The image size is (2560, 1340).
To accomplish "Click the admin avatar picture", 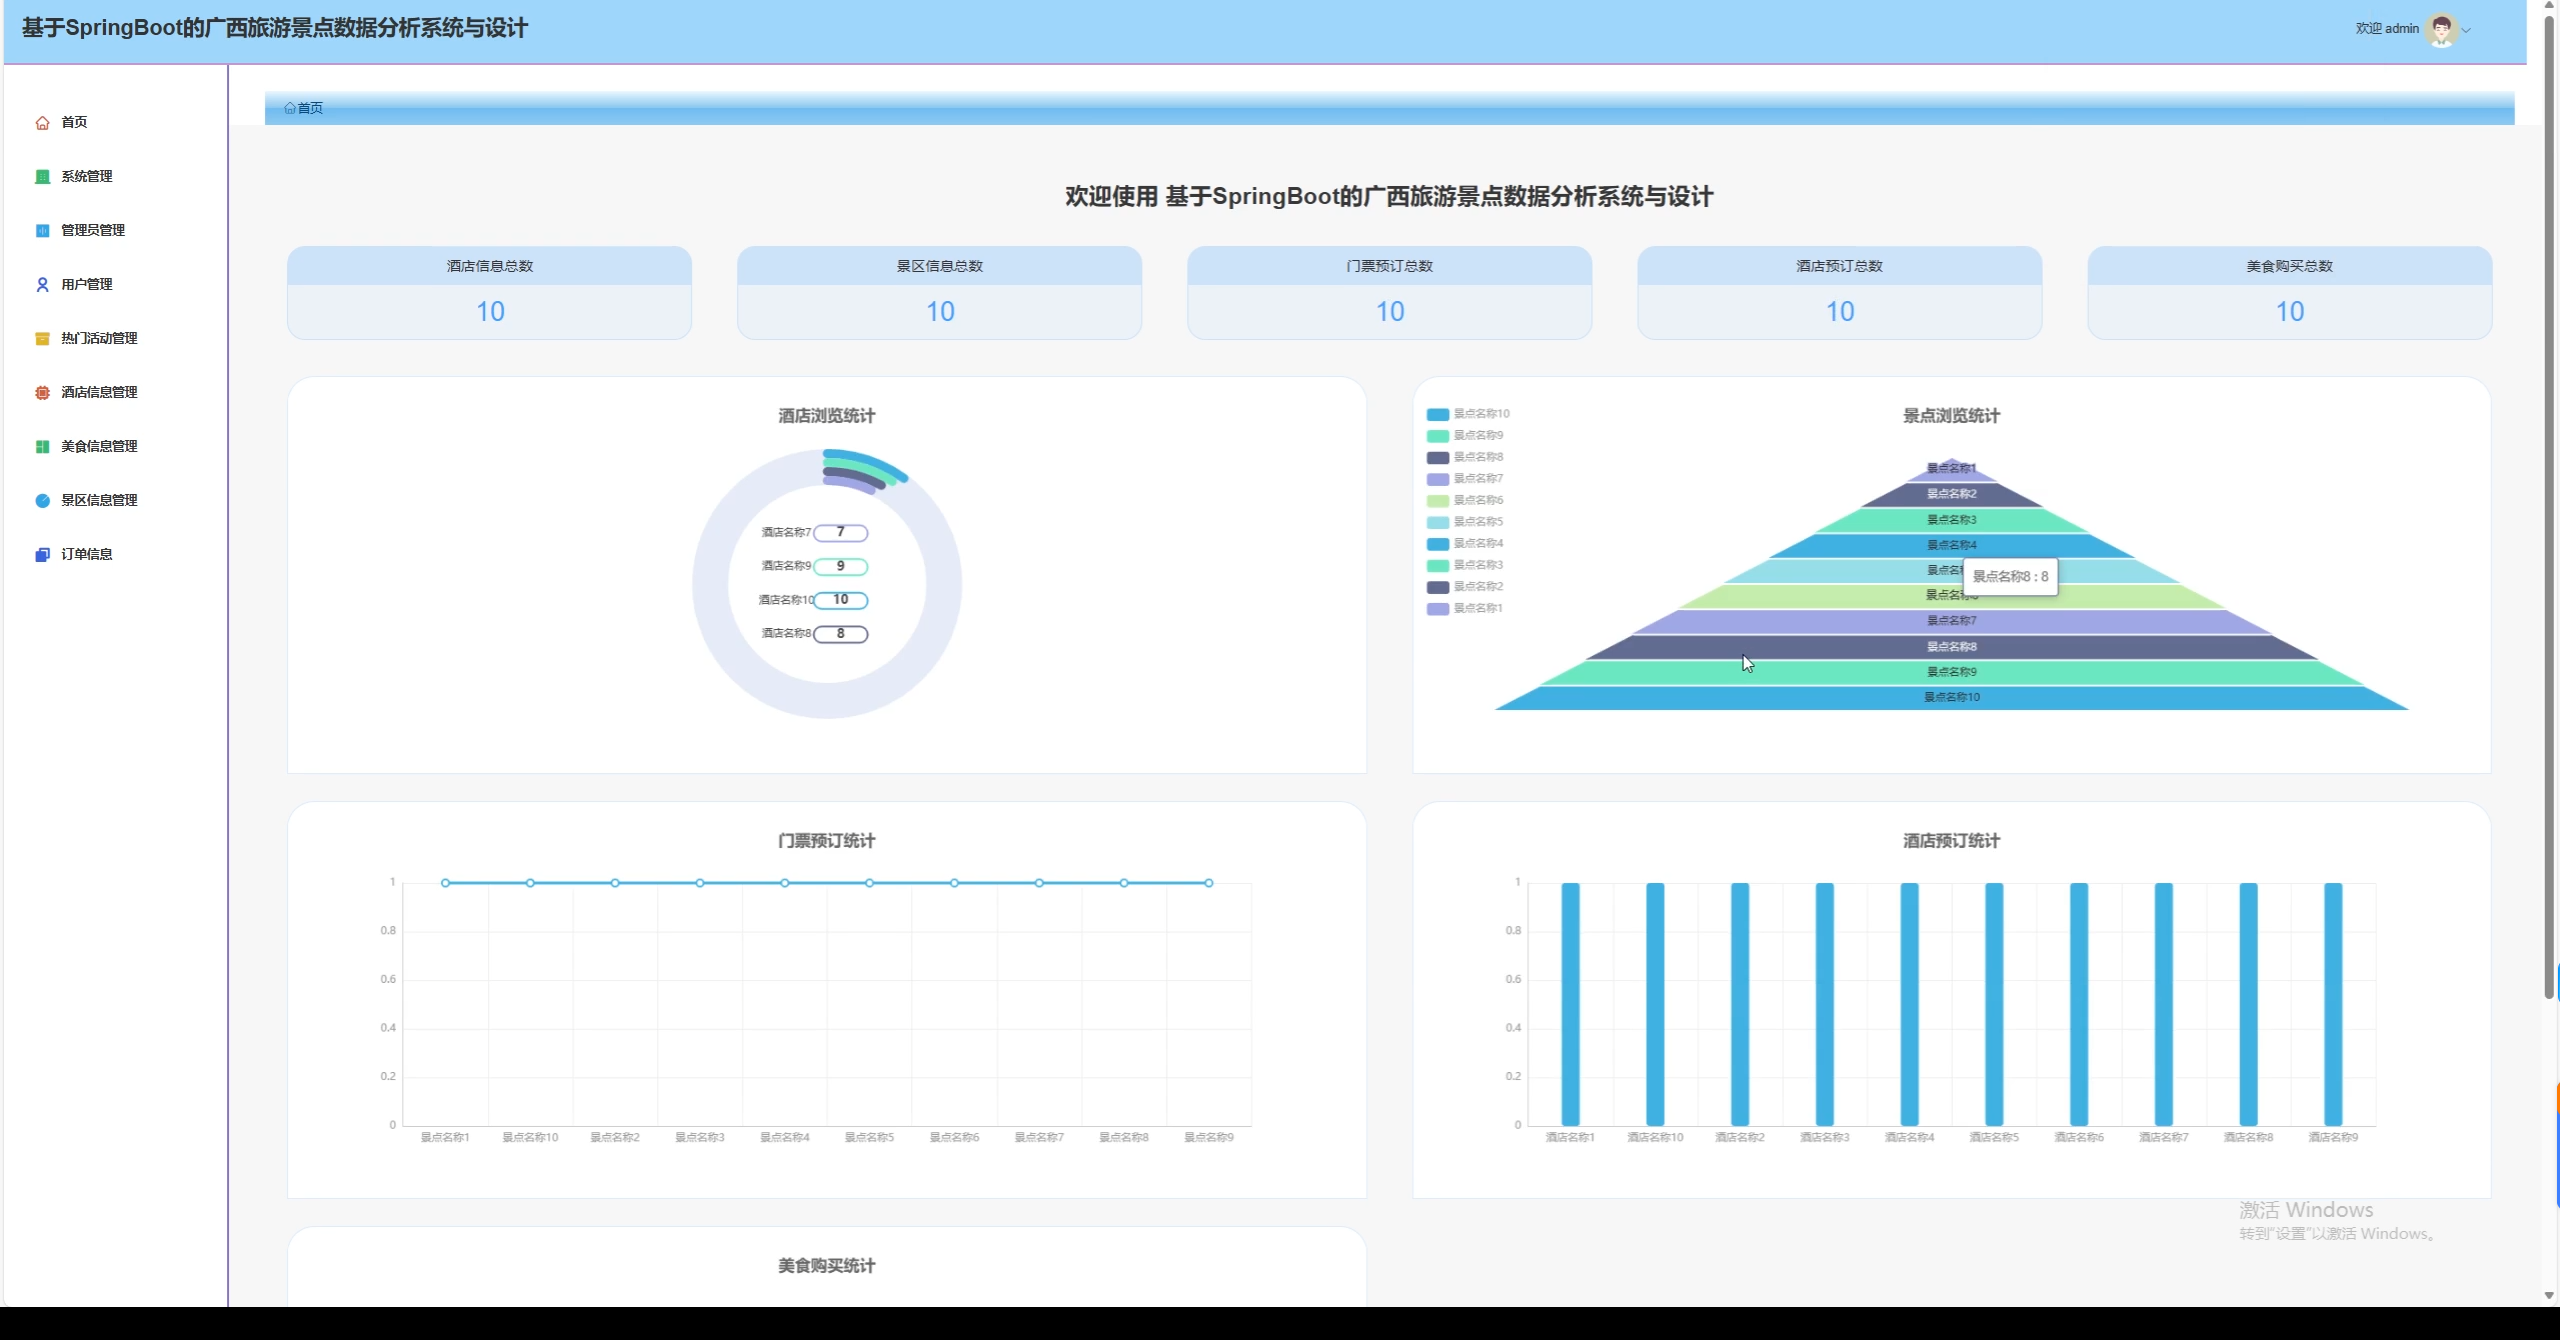I will coord(2441,29).
